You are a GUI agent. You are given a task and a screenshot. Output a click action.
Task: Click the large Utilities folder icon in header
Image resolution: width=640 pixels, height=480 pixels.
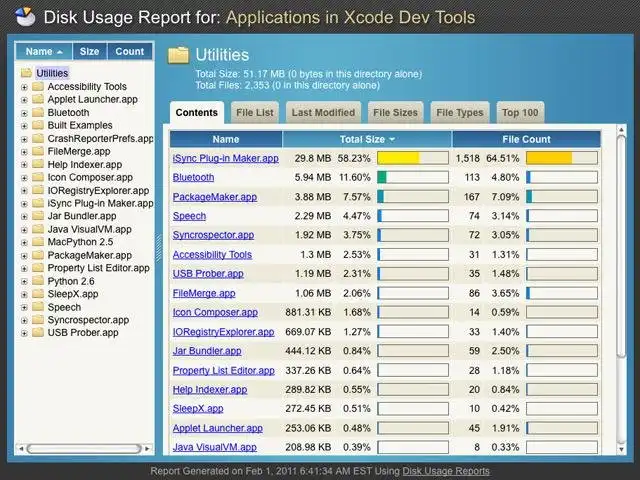[x=178, y=55]
